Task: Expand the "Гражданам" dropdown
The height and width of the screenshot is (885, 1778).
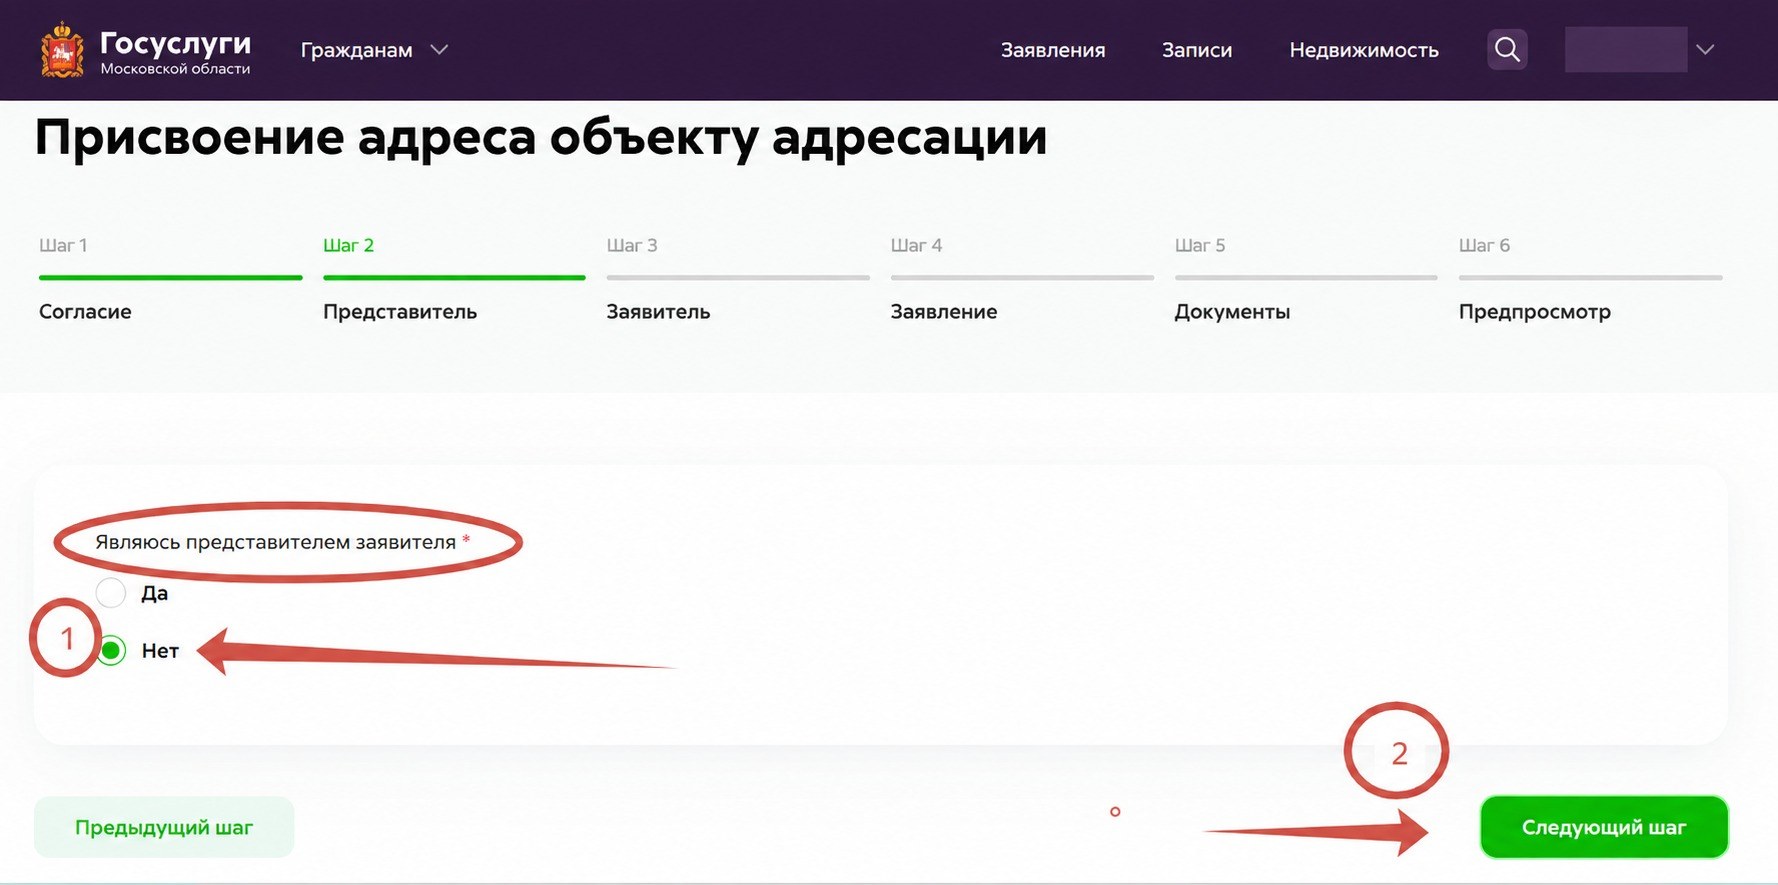Action: (x=374, y=50)
